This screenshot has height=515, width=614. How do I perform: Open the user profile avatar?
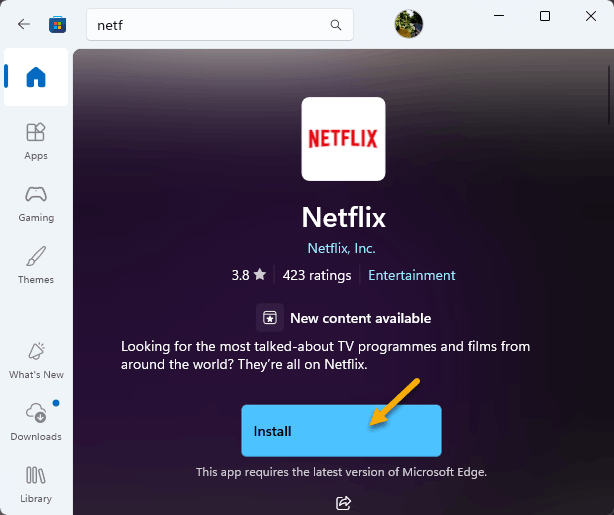408,24
